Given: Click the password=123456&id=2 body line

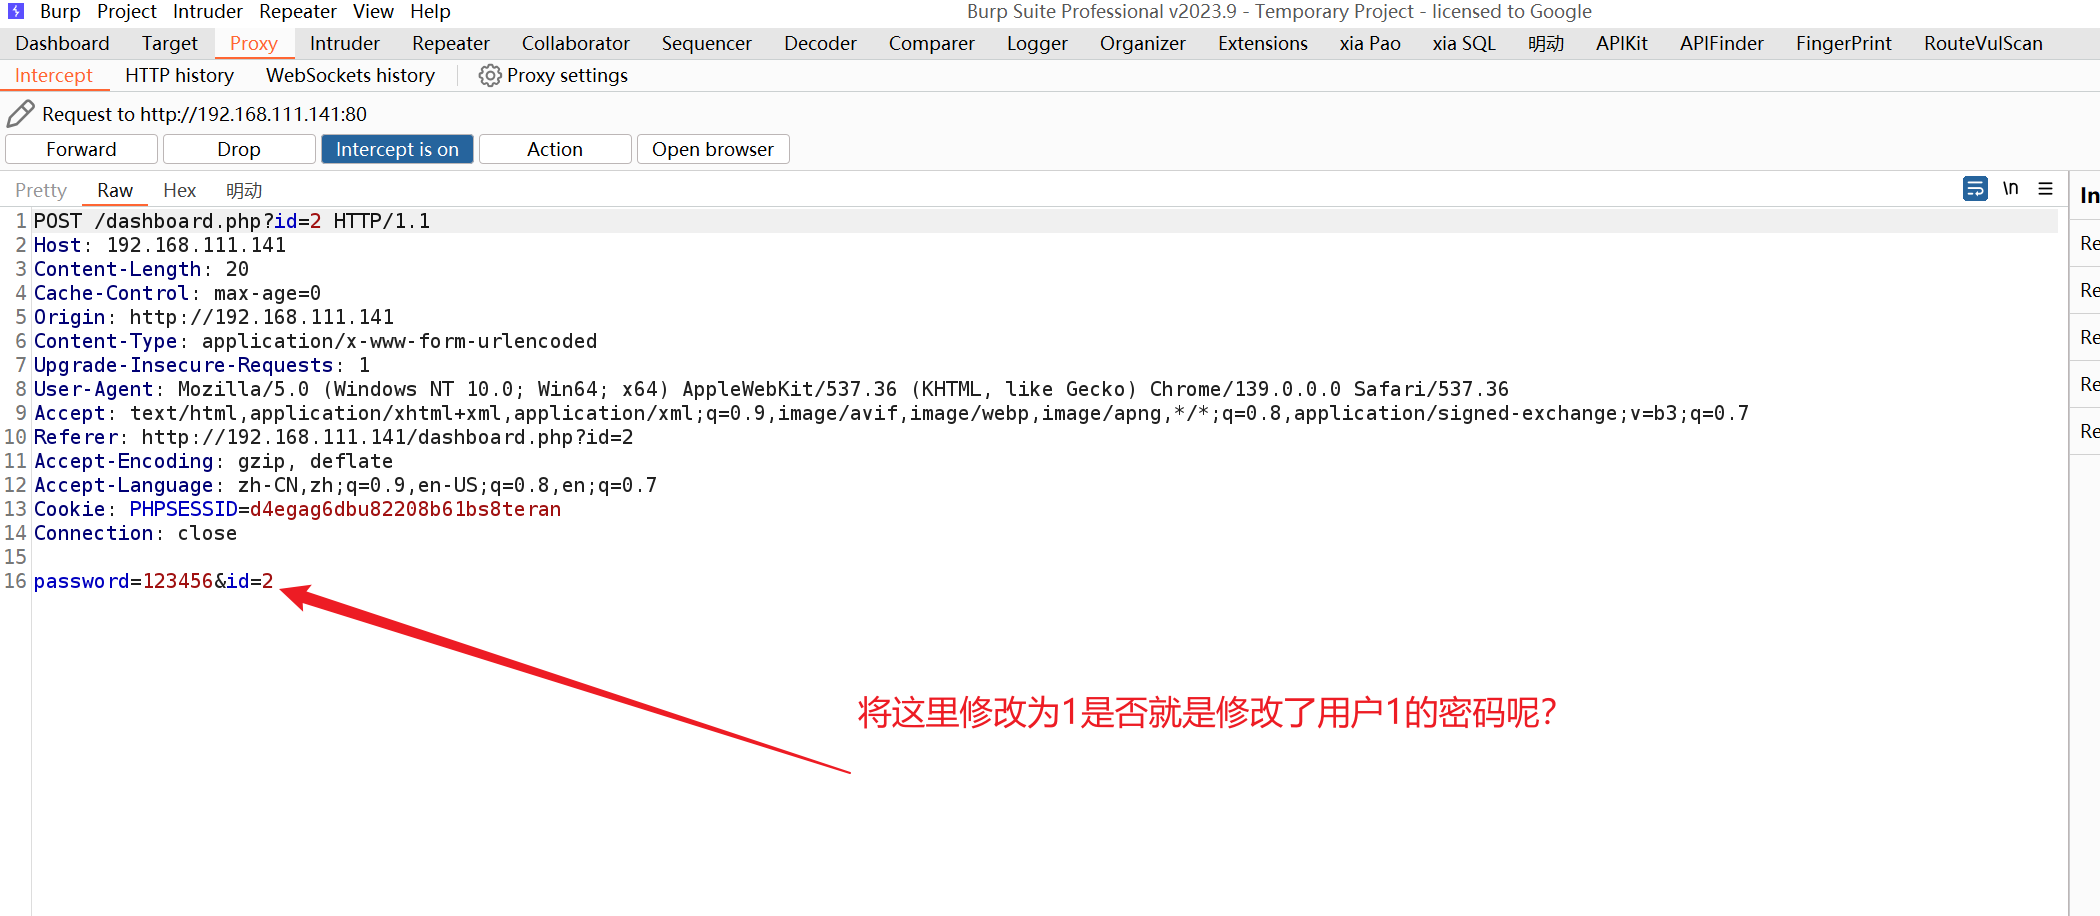Looking at the screenshot, I should pyautogui.click(x=153, y=581).
